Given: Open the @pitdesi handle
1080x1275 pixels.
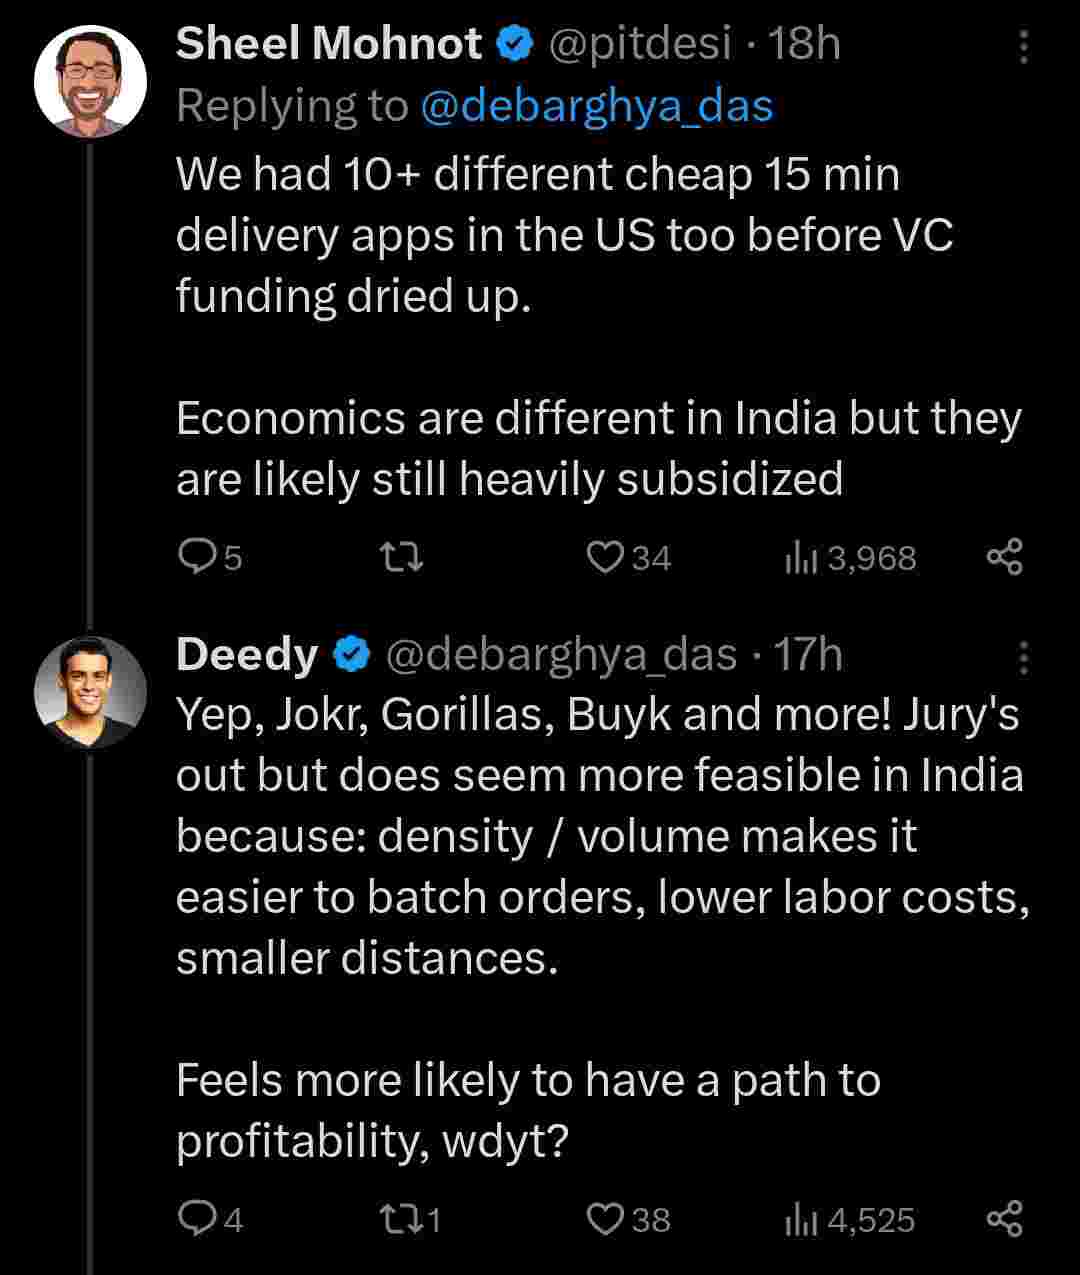Looking at the screenshot, I should click(x=640, y=45).
